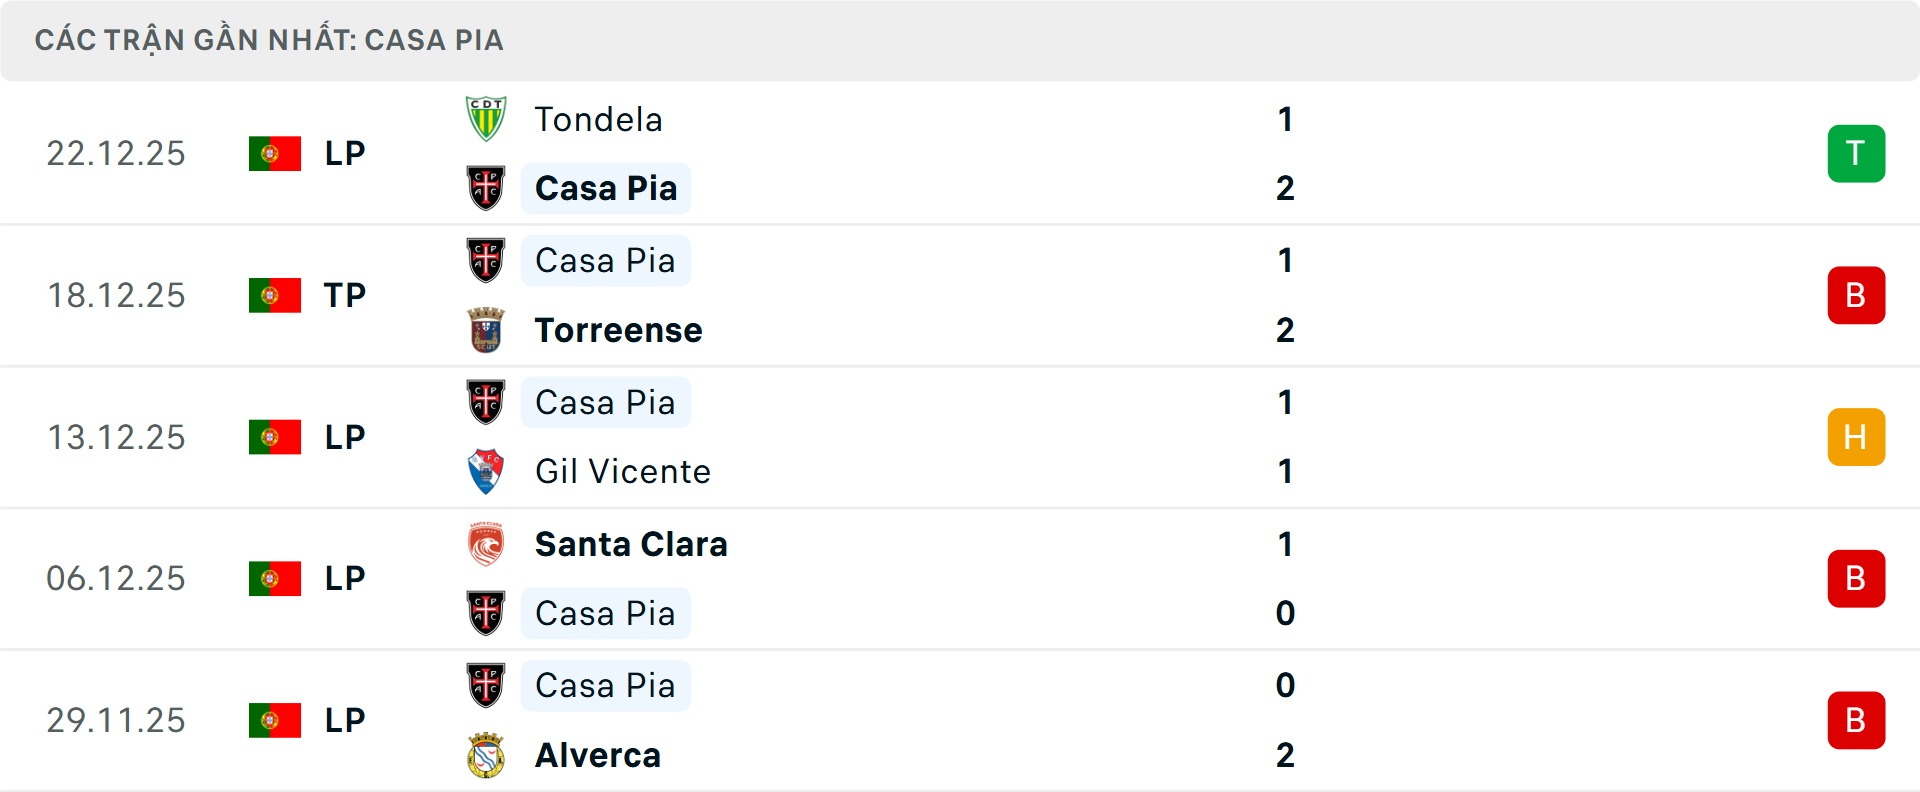Click the TP competition label
Screen dimensions: 1920x792
click(345, 295)
